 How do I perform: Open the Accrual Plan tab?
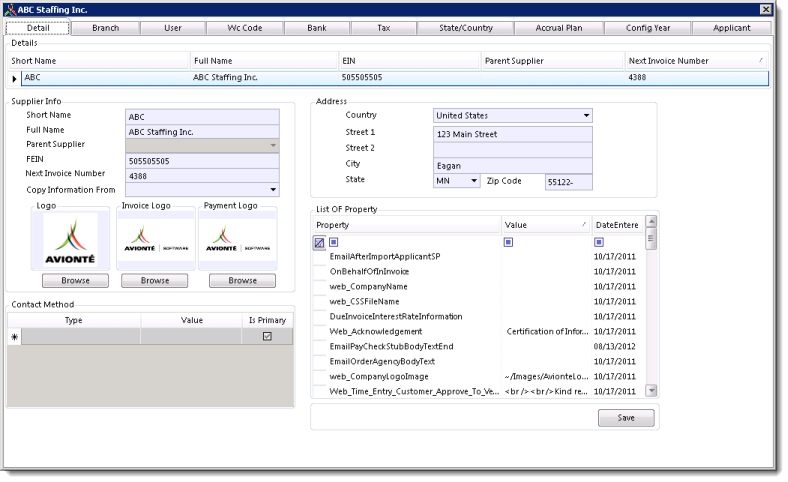tap(559, 28)
